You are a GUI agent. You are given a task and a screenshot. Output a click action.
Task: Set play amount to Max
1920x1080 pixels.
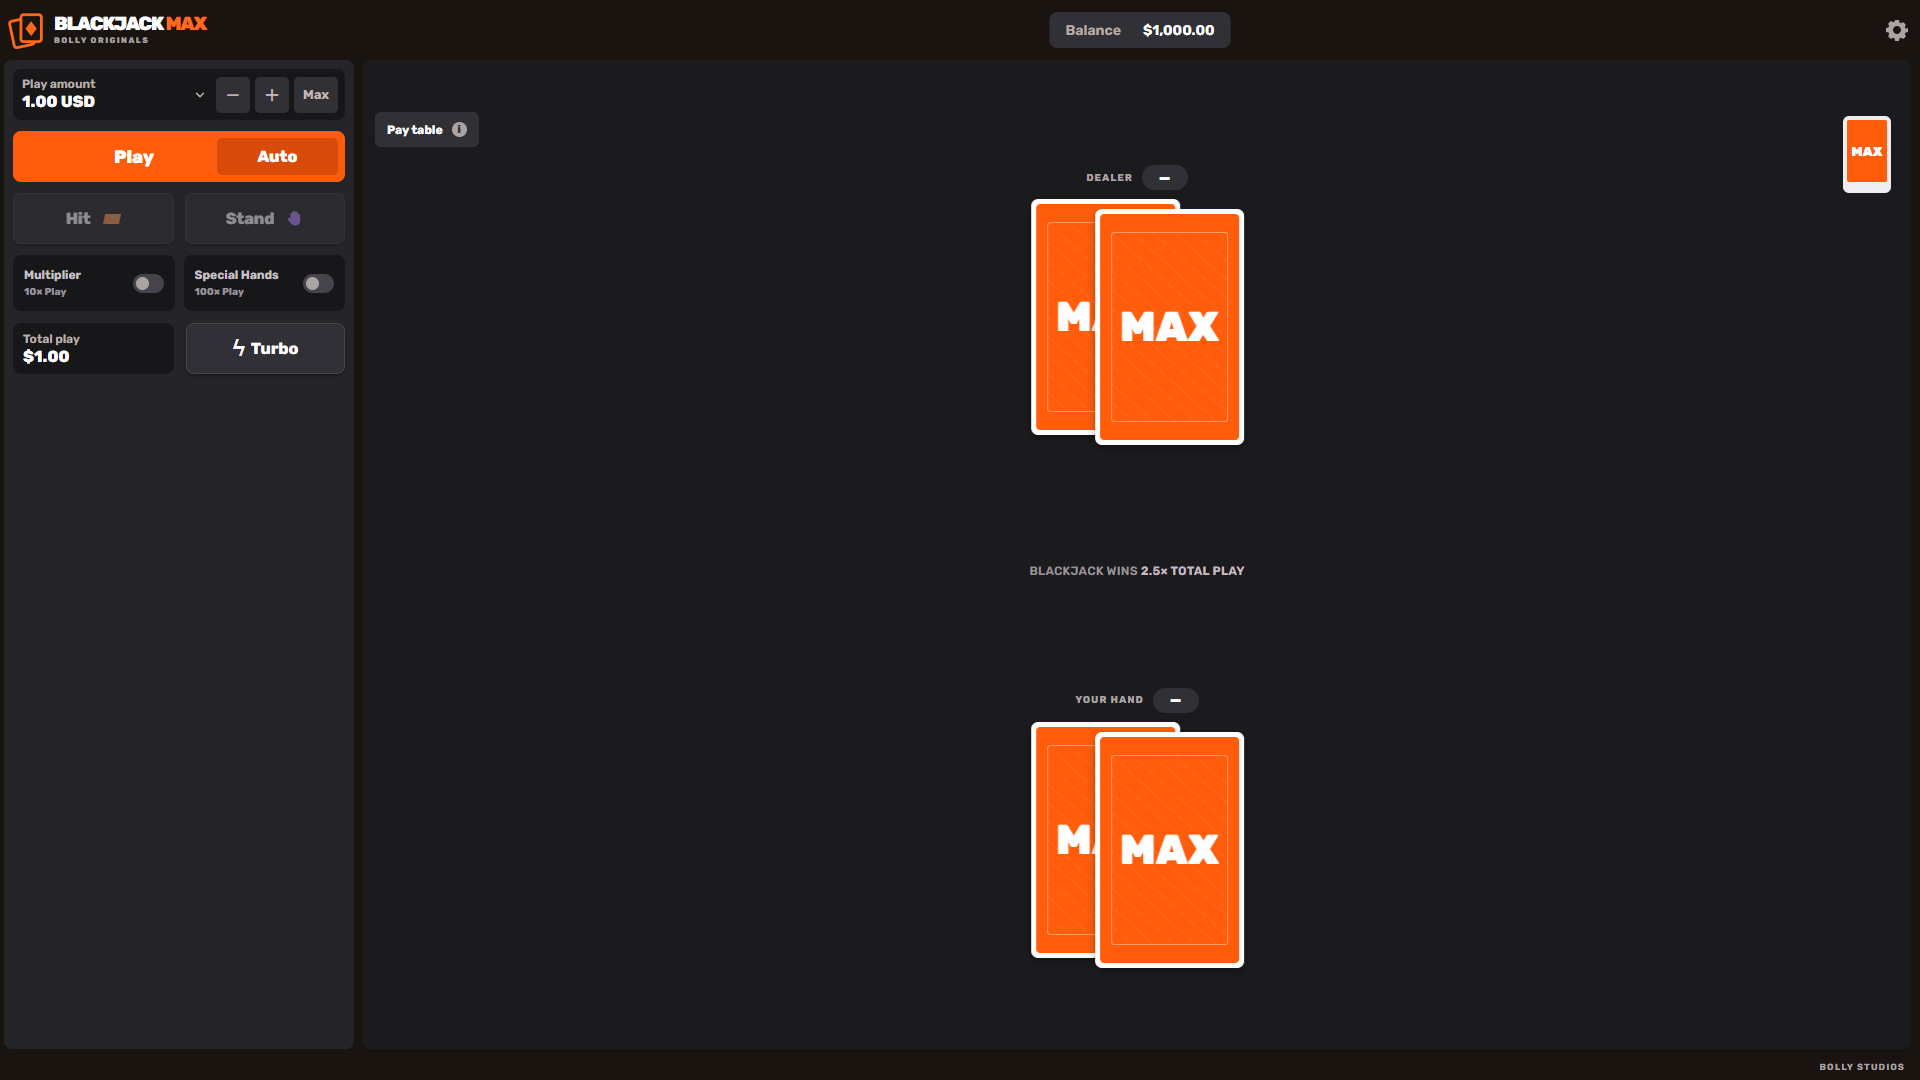pyautogui.click(x=316, y=95)
